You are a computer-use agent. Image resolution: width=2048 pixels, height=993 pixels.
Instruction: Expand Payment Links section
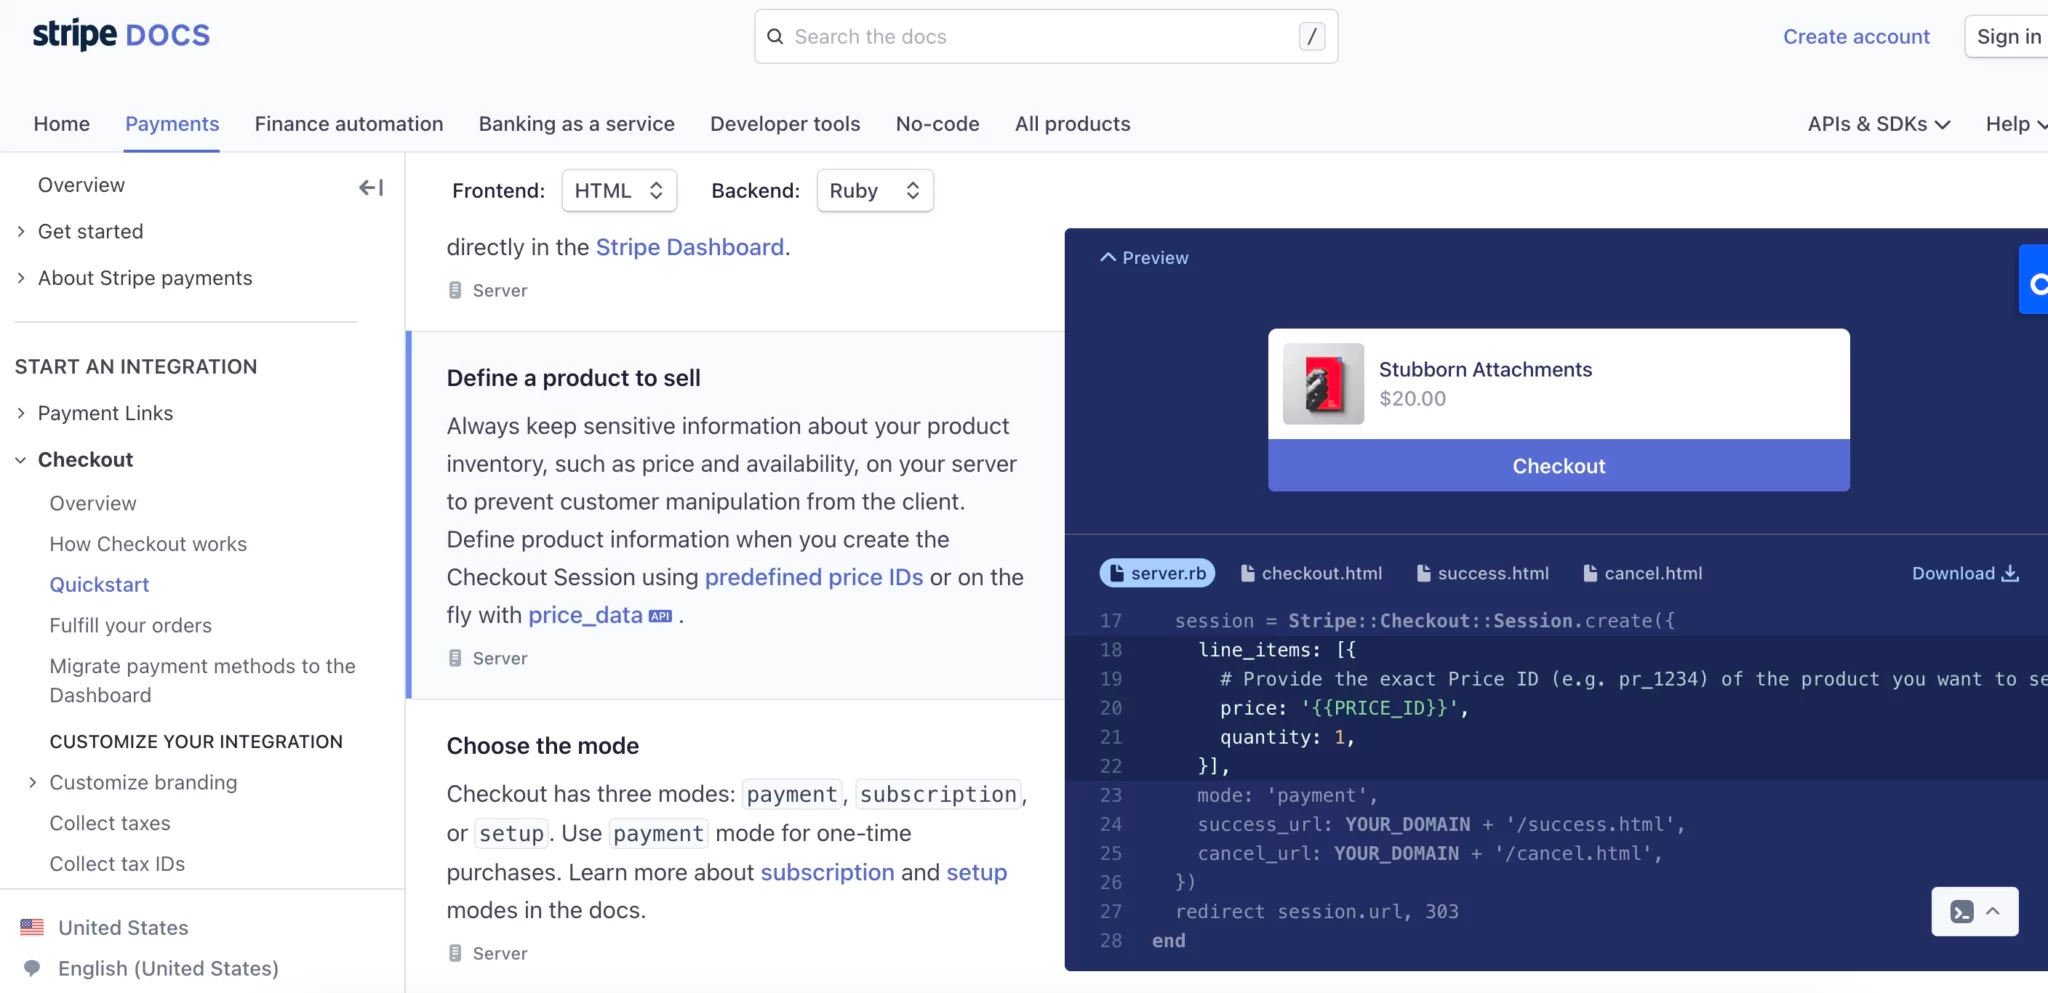[x=21, y=413]
